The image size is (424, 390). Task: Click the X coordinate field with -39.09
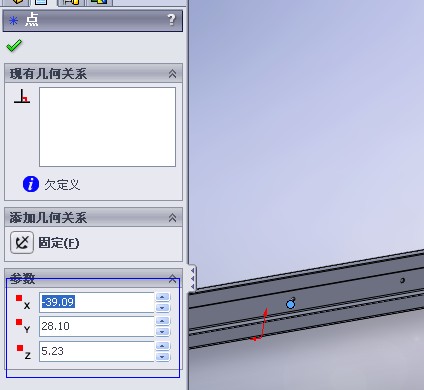pyautogui.click(x=97, y=302)
